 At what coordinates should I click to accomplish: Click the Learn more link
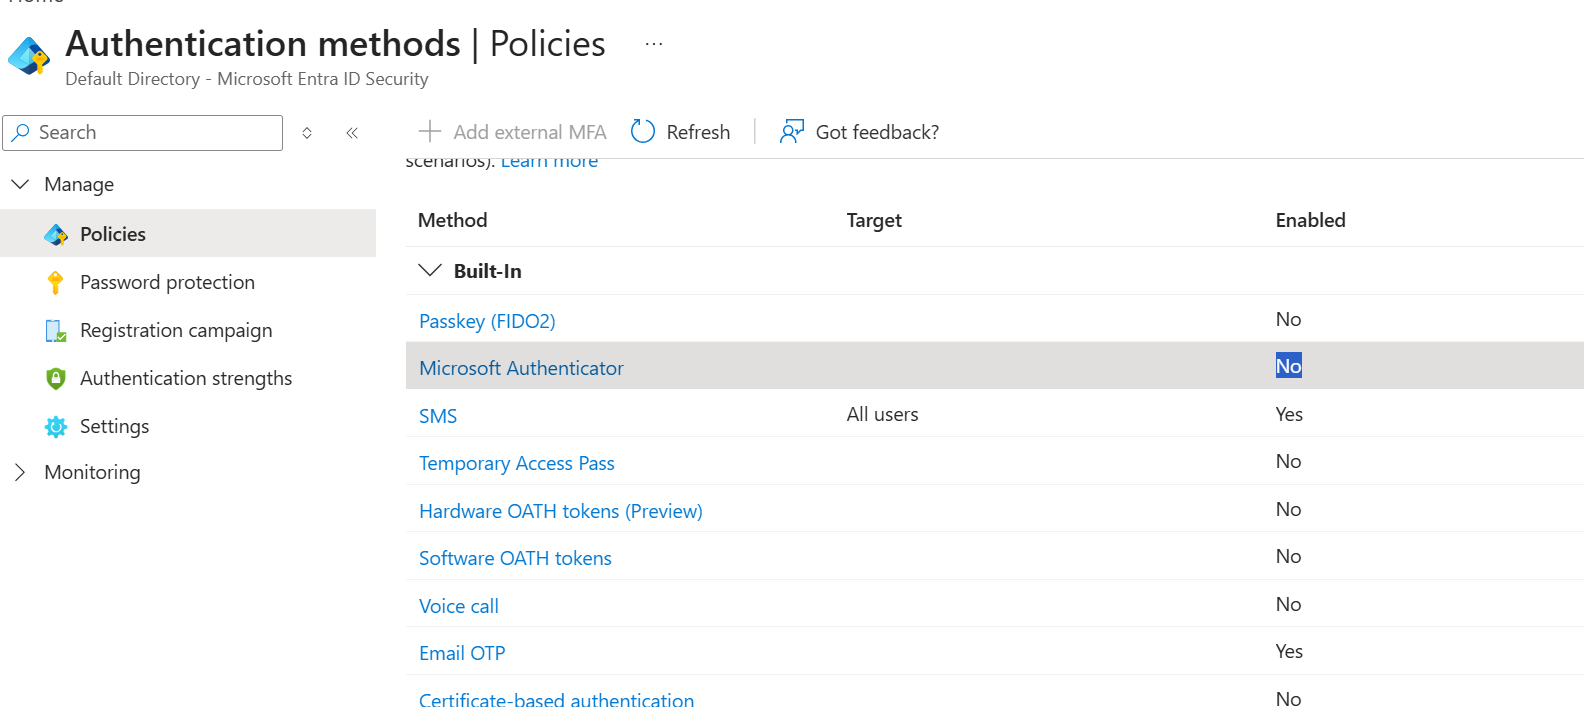[549, 162]
